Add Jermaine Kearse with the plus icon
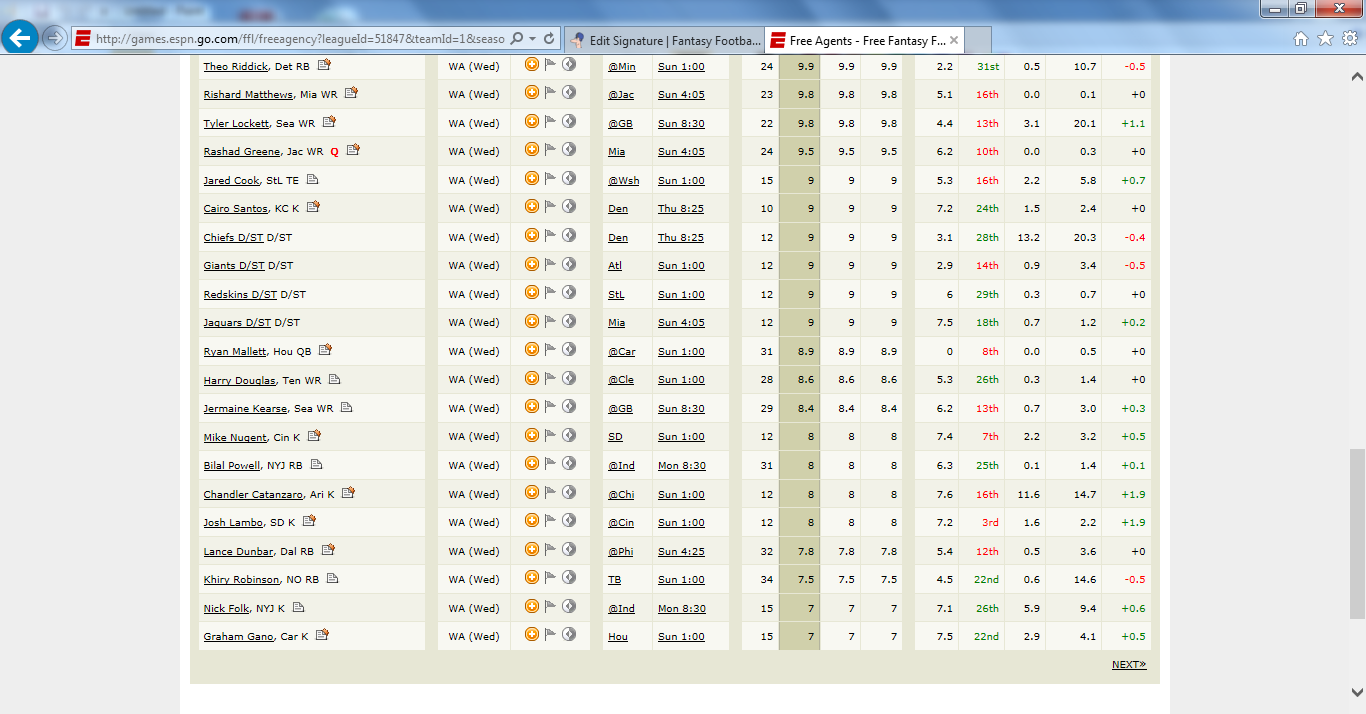This screenshot has width=1366, height=714. tap(532, 407)
